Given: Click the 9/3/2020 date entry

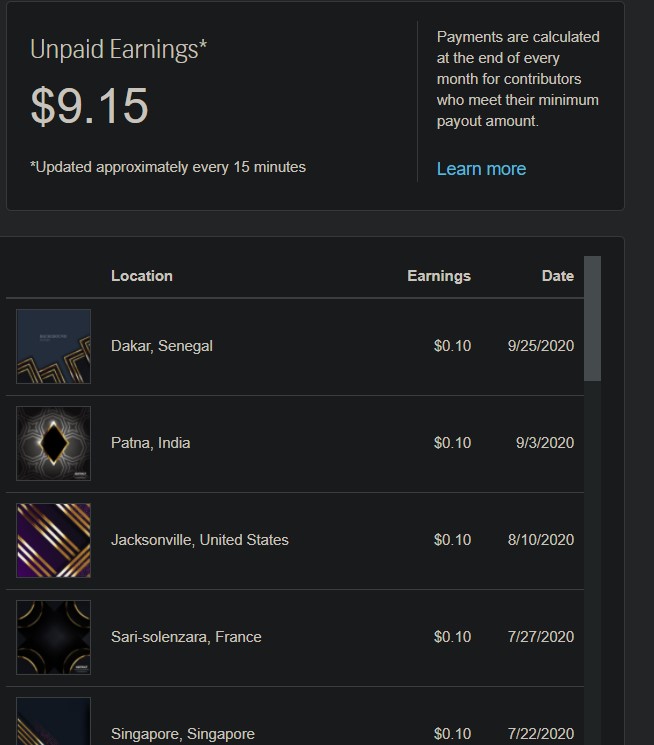Looking at the screenshot, I should [545, 443].
